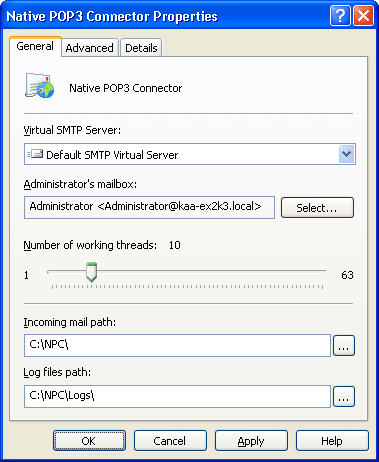The width and height of the screenshot is (379, 462).
Task: Click the question mark help icon in title bar
Action: tap(340, 15)
